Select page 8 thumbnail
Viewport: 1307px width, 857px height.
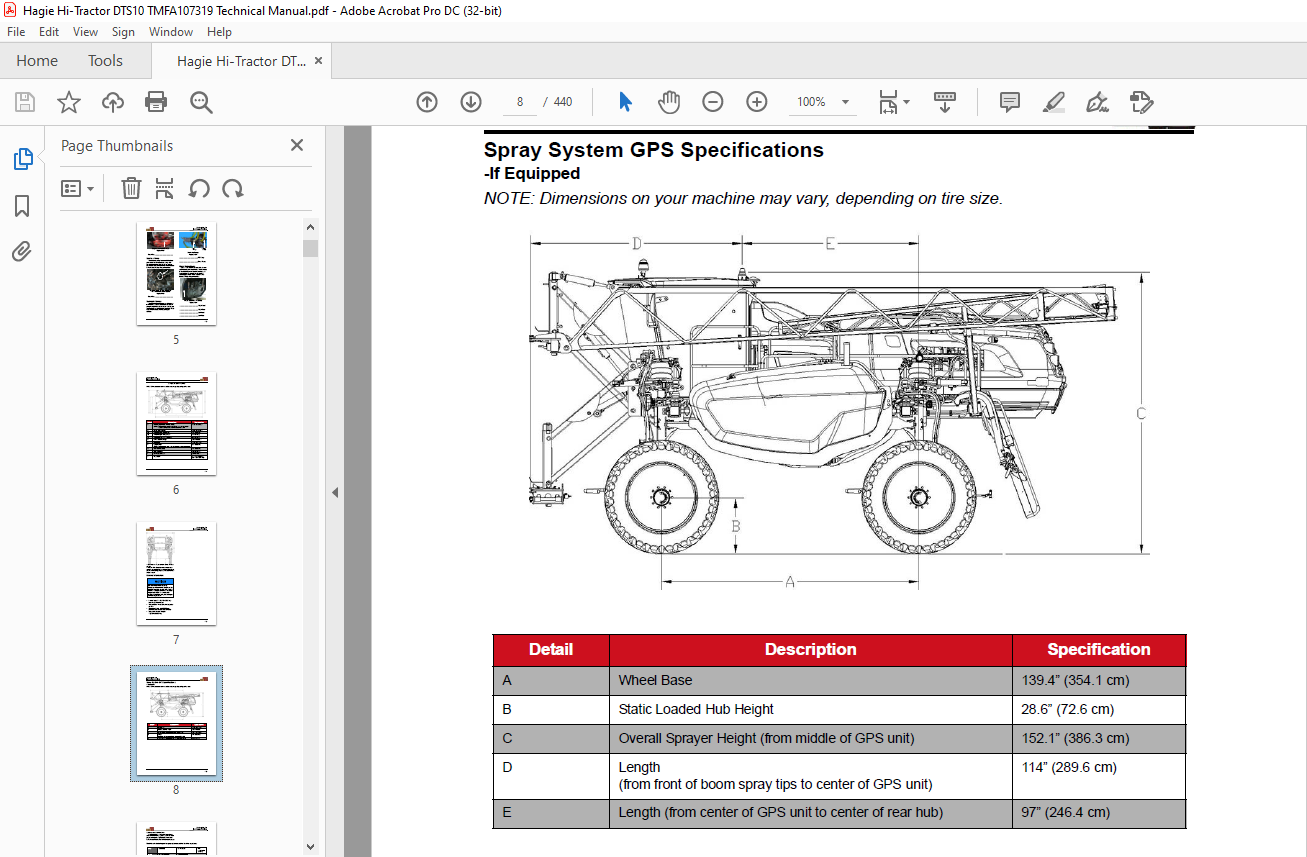pos(176,723)
